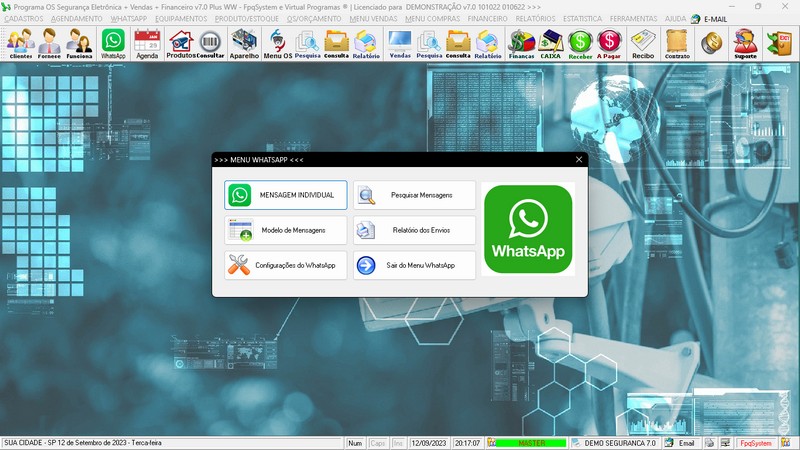
Task: Open the CADASTROS menu
Action: [x=24, y=19]
